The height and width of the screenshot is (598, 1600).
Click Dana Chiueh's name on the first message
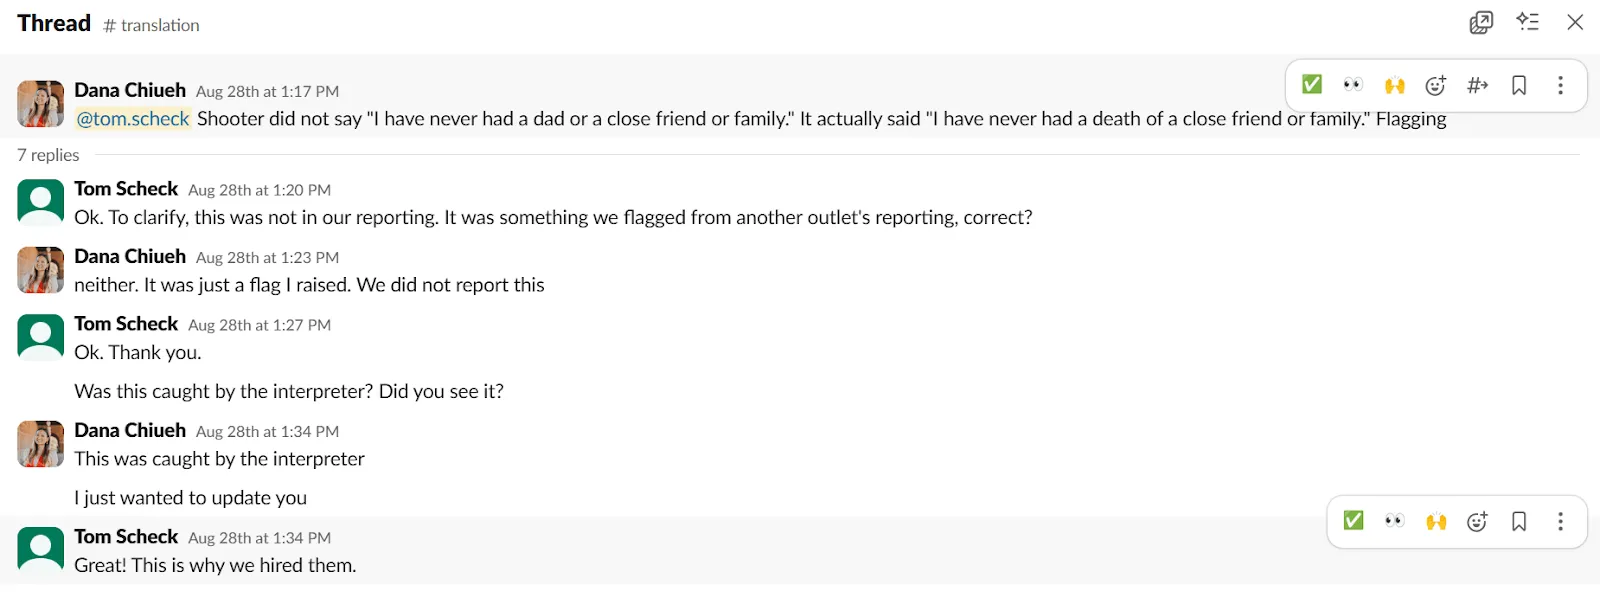(x=130, y=90)
